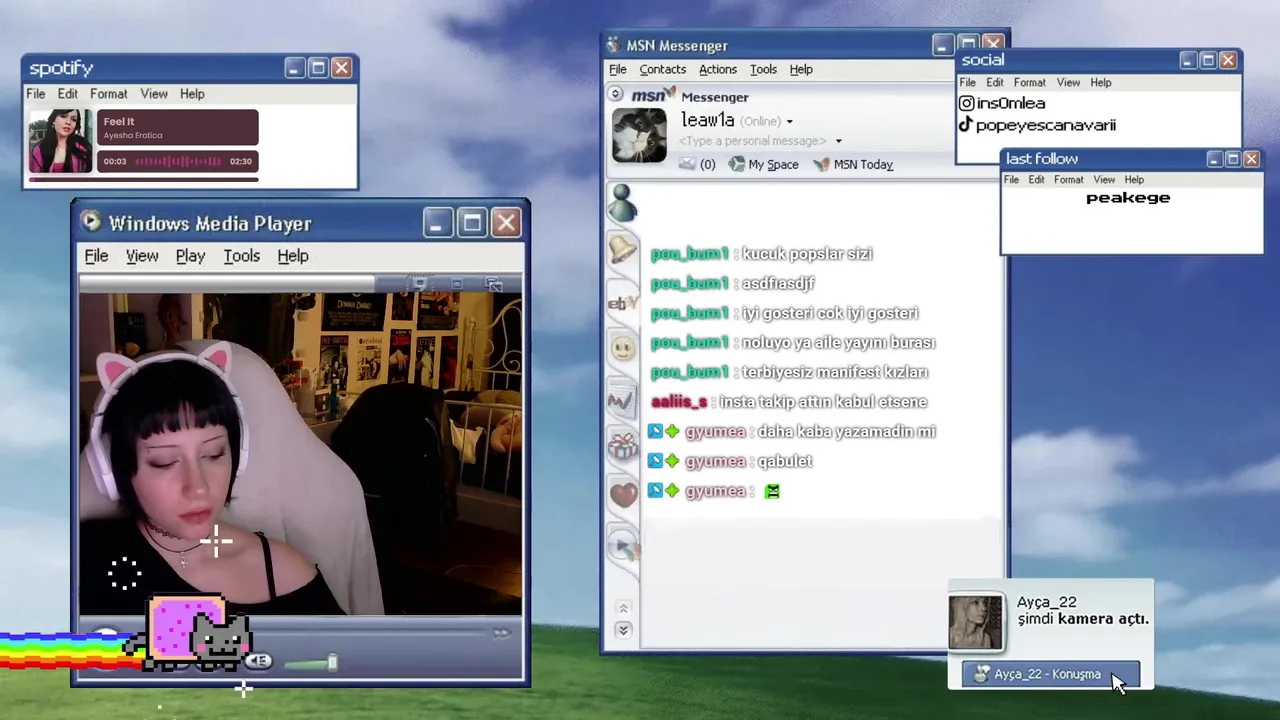Viewport: 1280px width, 720px height.
Task: Click the green emoji in gyumea's last message
Action: pyautogui.click(x=772, y=491)
